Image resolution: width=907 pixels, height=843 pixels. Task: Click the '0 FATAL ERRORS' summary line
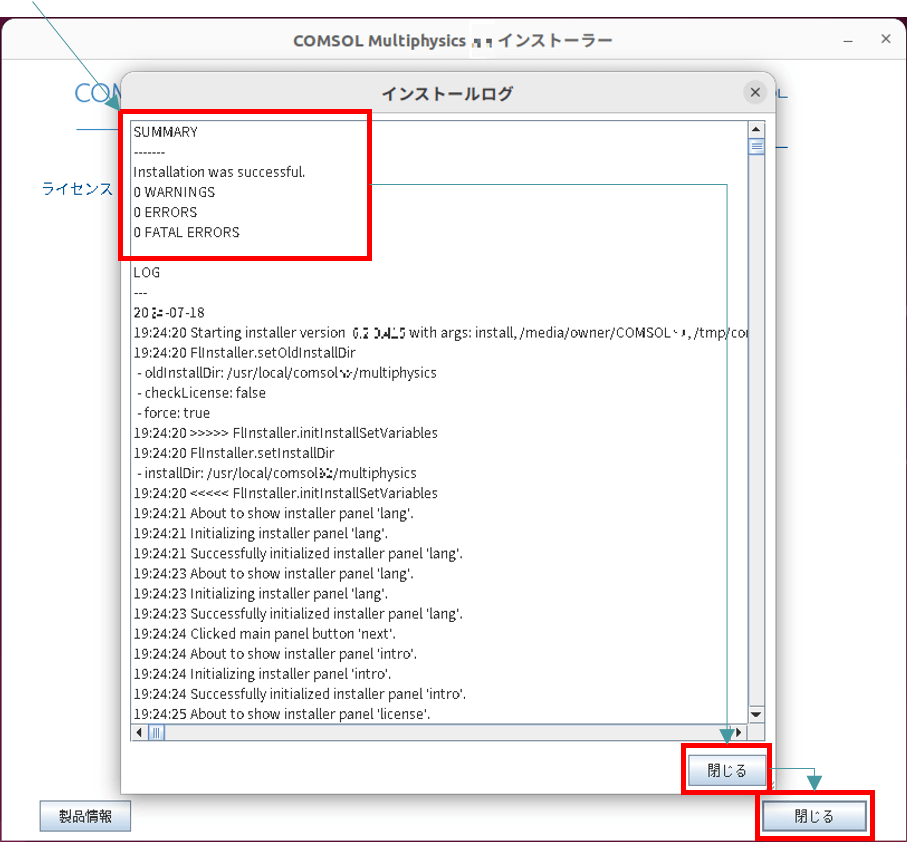tap(186, 232)
